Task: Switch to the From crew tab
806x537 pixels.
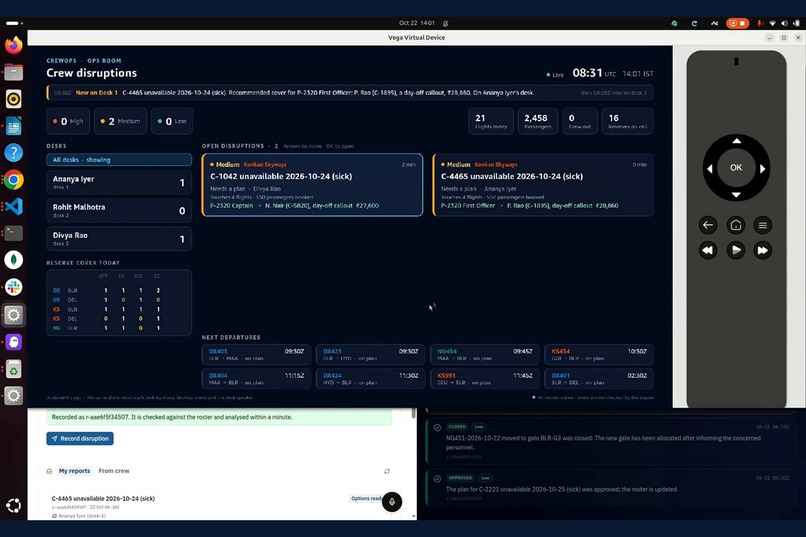Action: [x=114, y=471]
